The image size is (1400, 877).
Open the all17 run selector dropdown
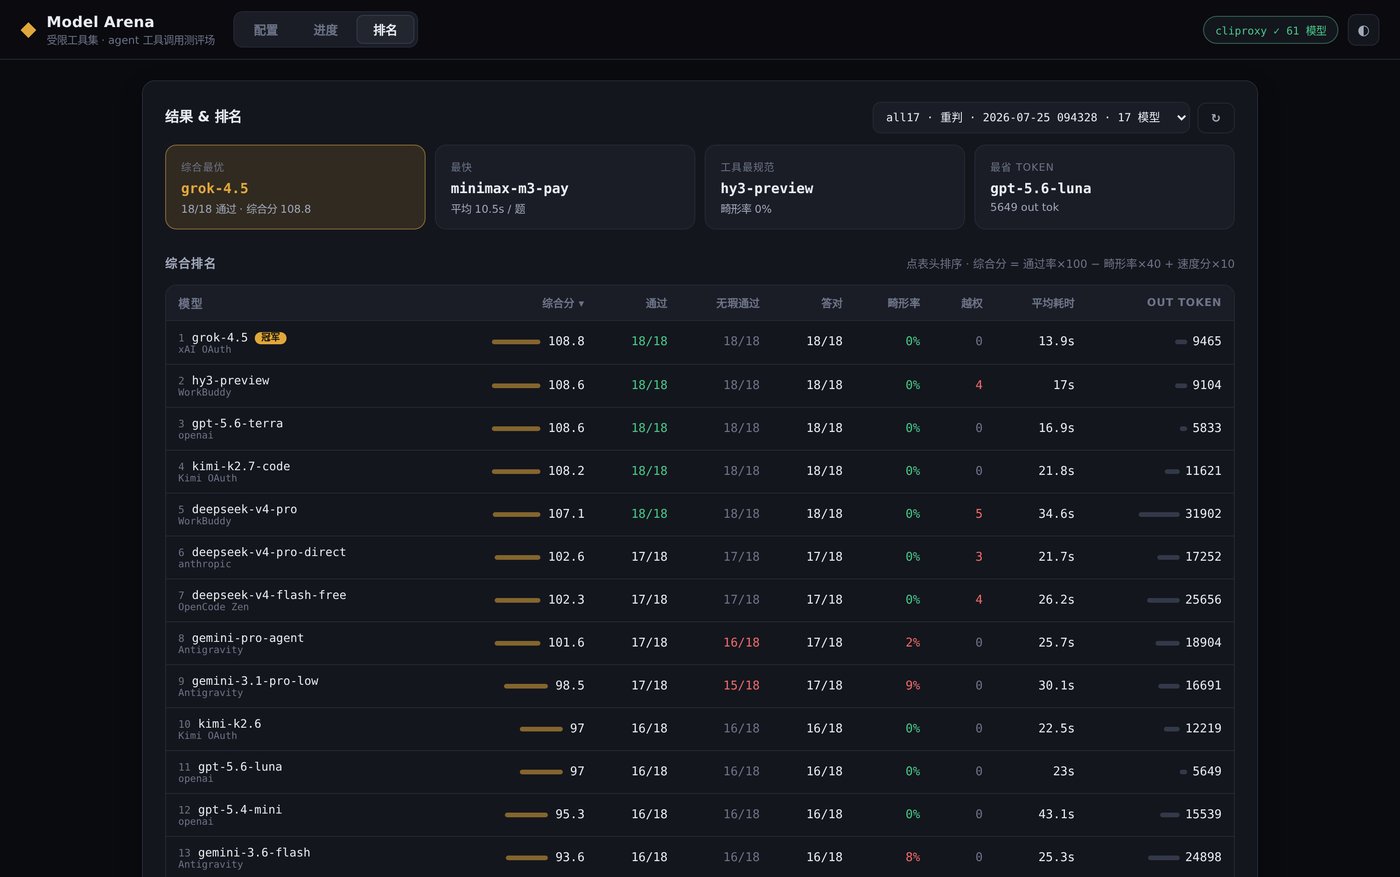coord(1031,118)
